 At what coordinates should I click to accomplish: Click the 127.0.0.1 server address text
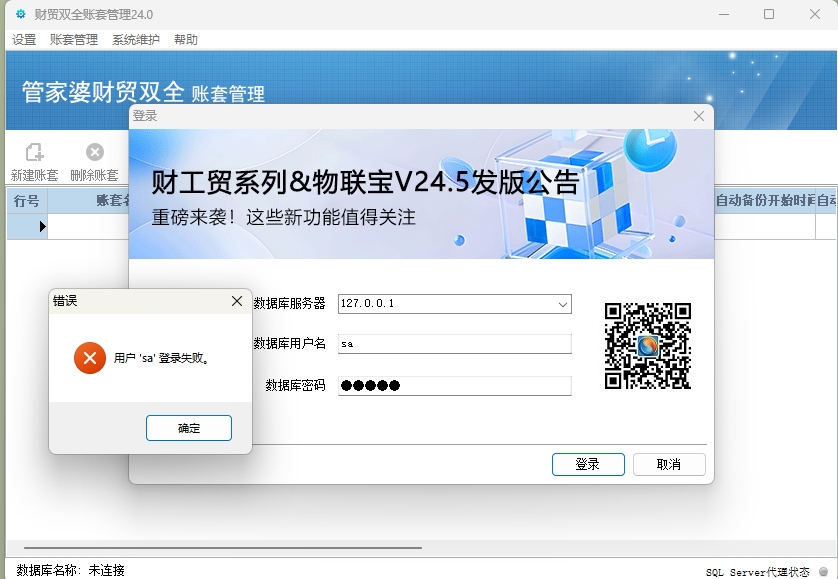(367, 303)
